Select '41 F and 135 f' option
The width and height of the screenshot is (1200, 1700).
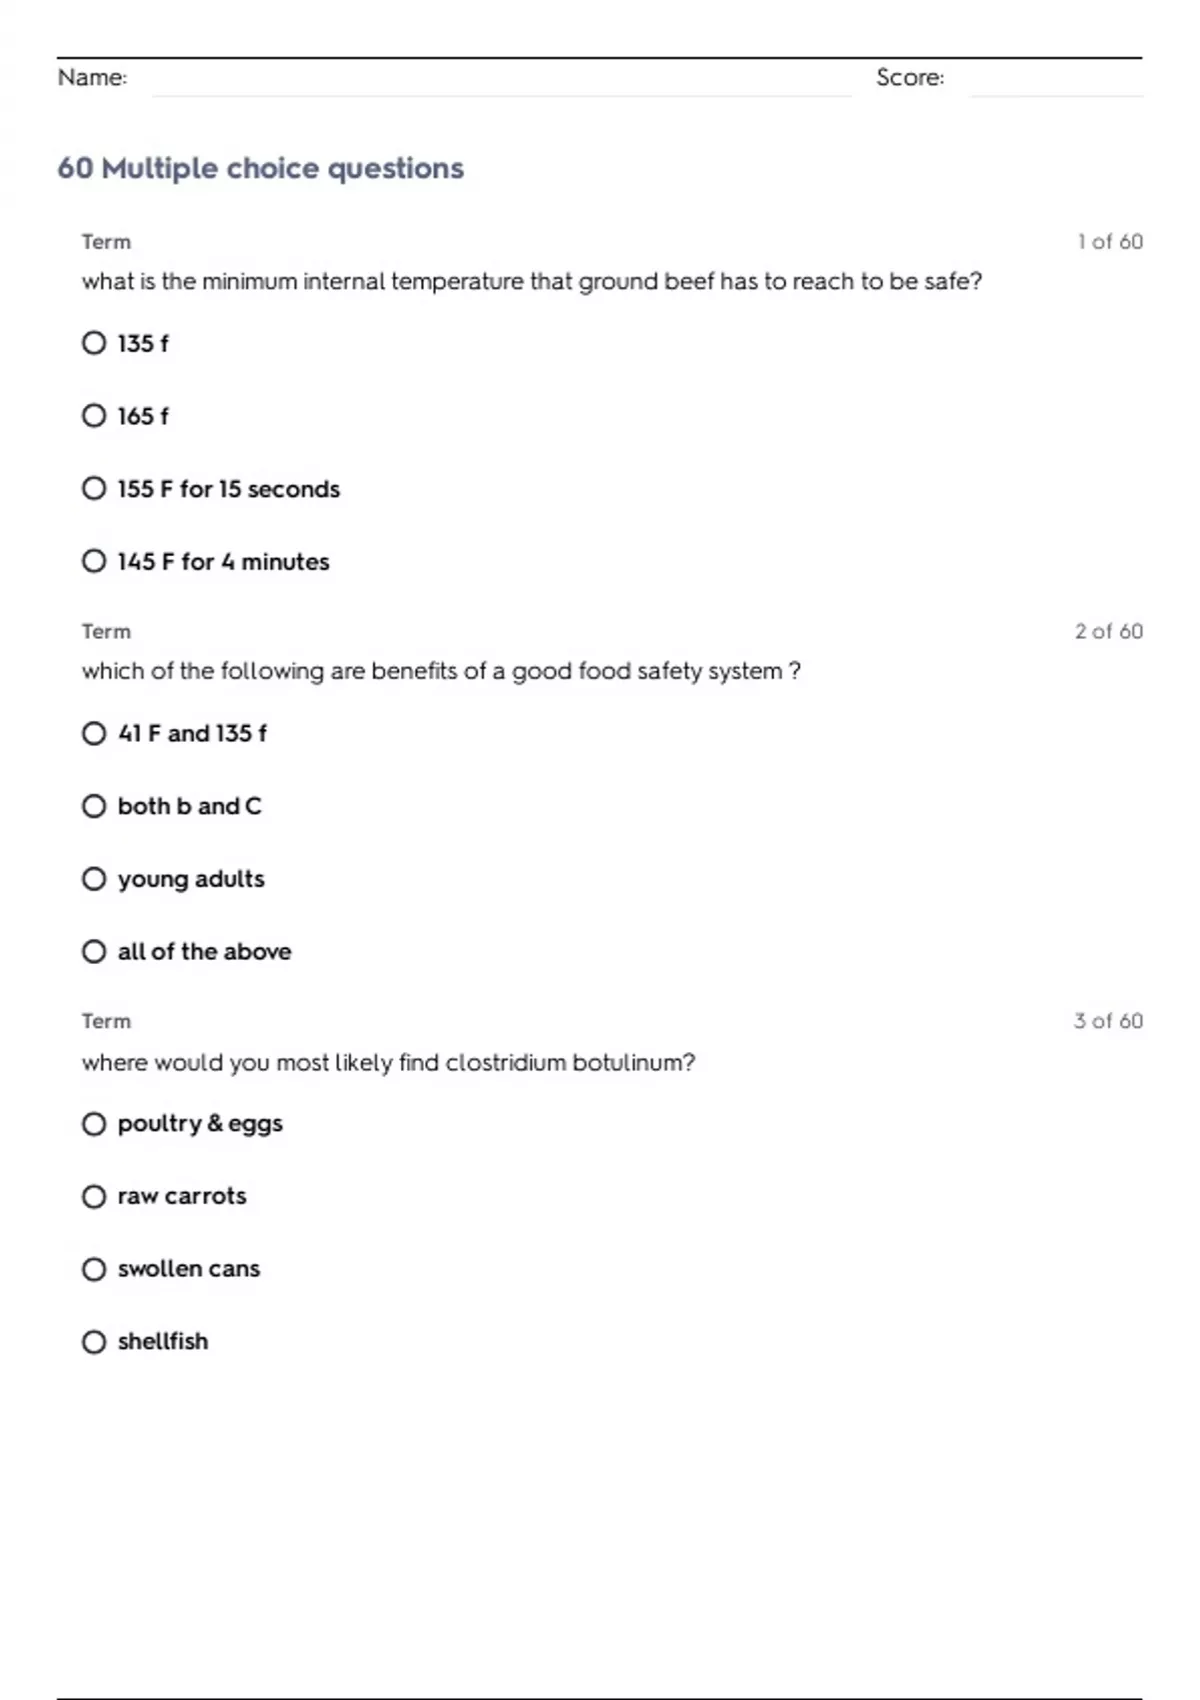click(x=94, y=734)
